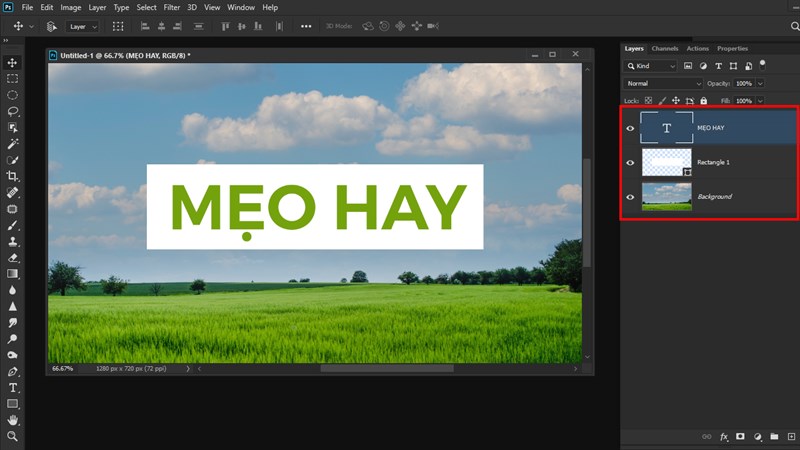The image size is (800, 450).
Task: Select the Move tool
Action: coord(12,63)
